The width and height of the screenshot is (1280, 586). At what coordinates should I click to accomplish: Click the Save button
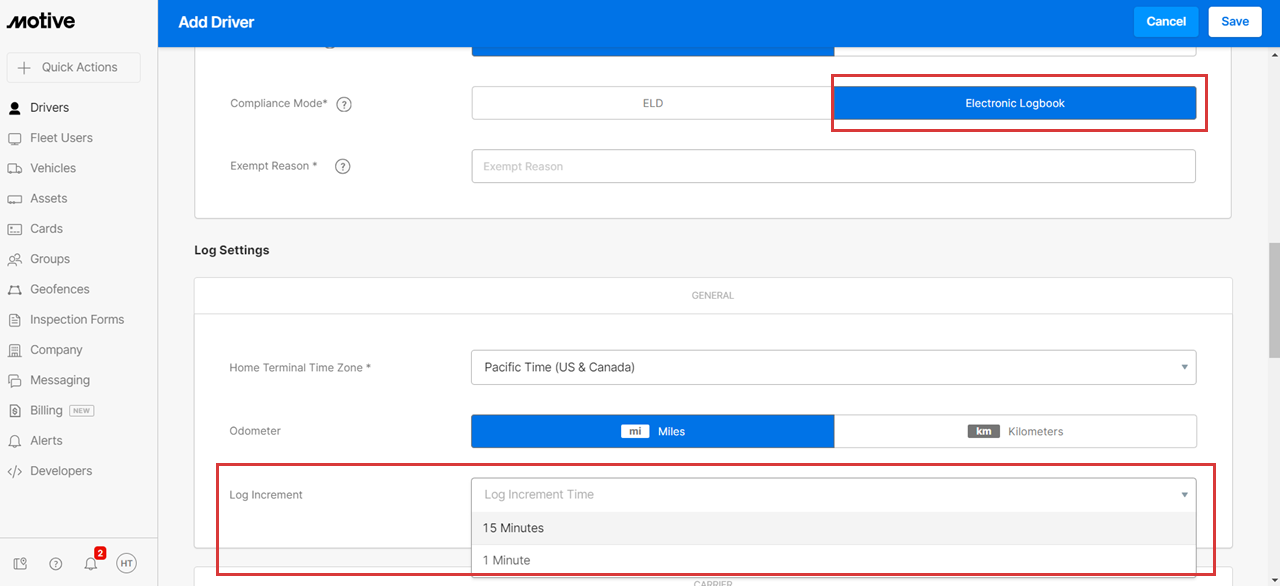1235,22
